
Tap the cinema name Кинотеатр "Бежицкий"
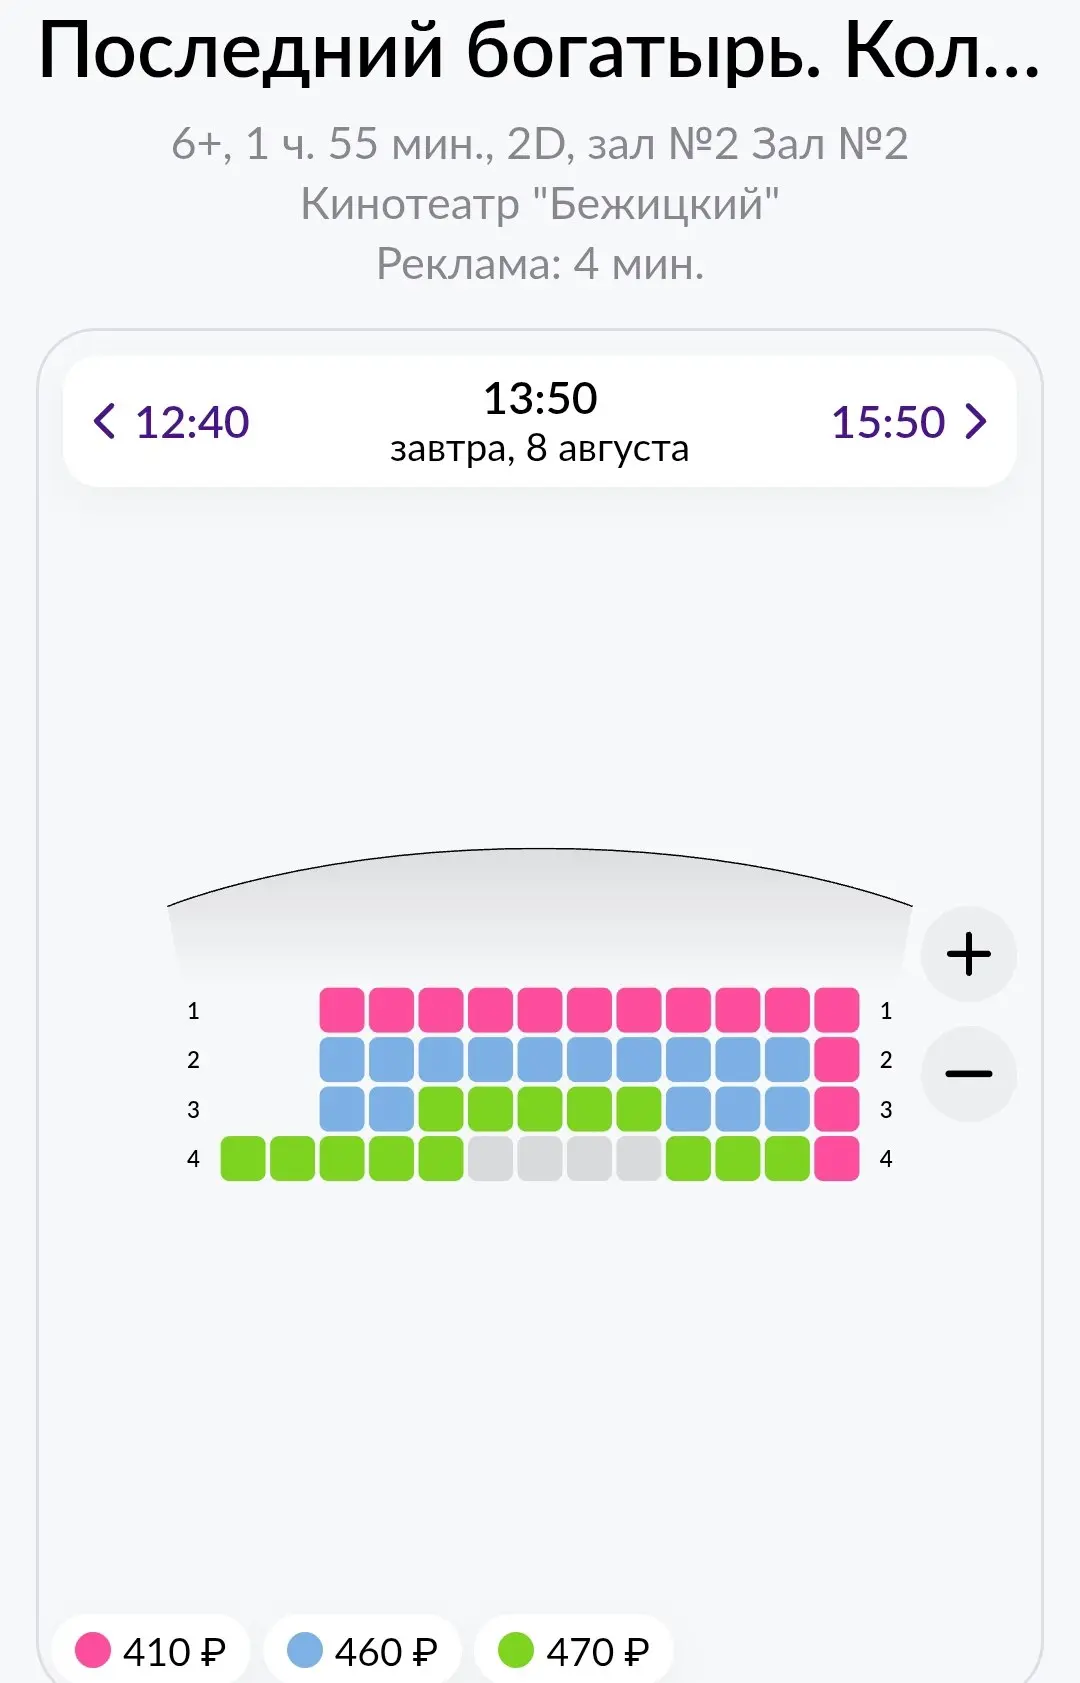(x=540, y=204)
